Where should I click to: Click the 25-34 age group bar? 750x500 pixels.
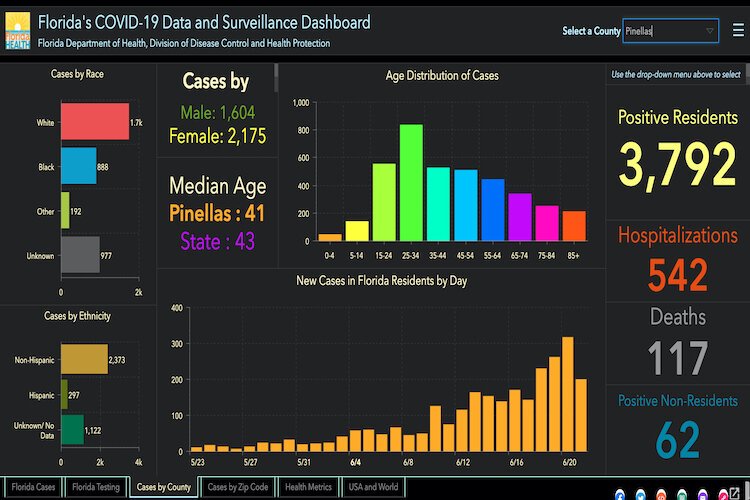[411, 182]
